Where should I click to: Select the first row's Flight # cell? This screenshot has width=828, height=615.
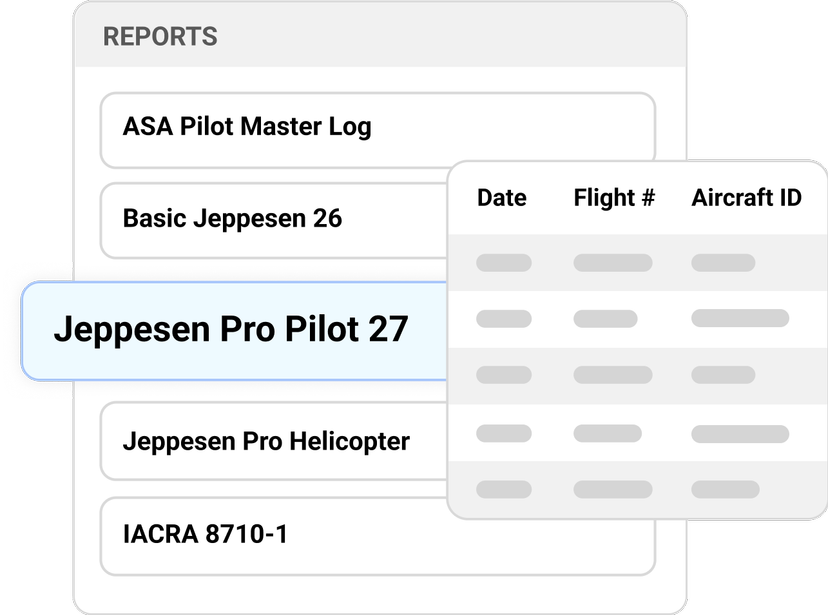pyautogui.click(x=613, y=263)
